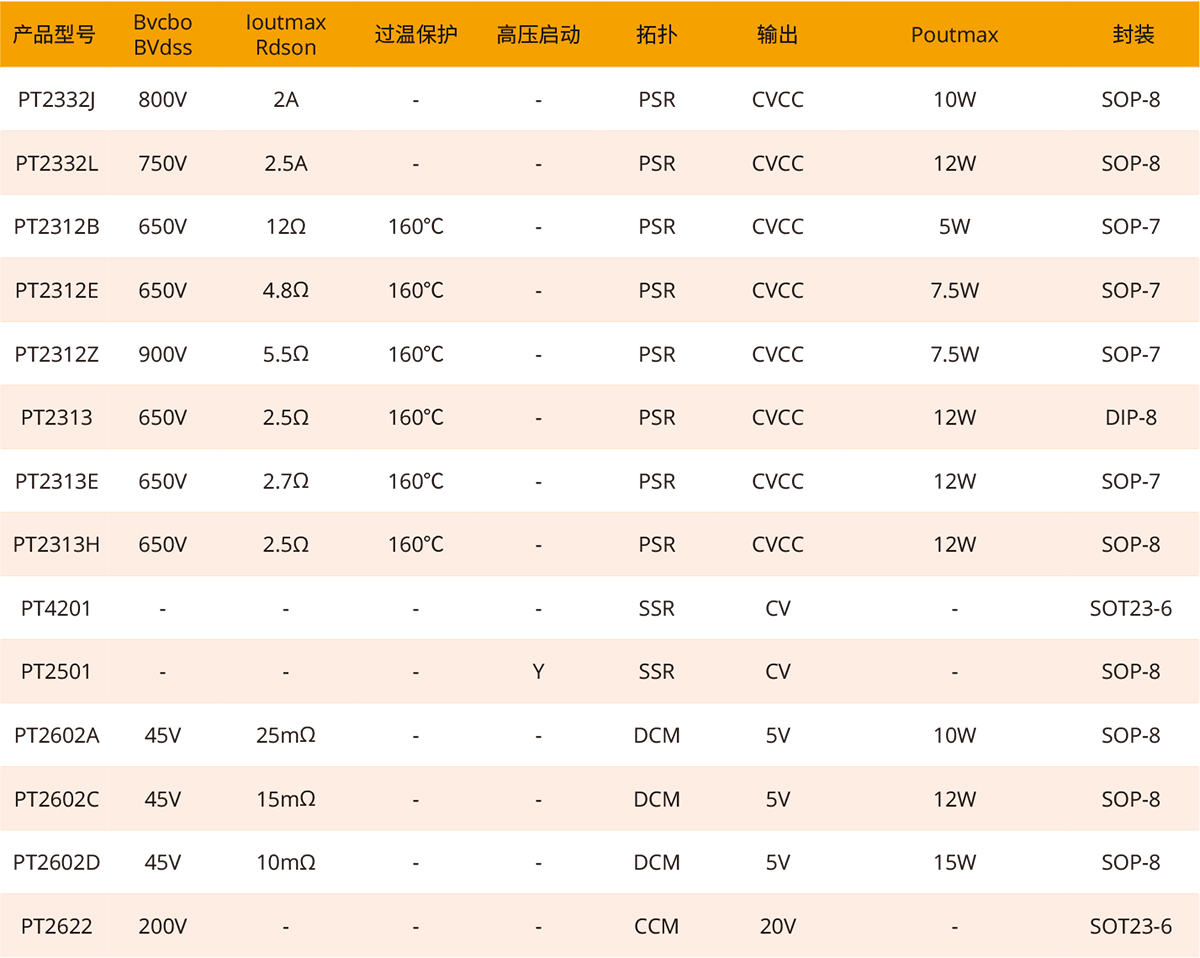Select the PT2602D model name
1200x958 pixels.
[56, 862]
